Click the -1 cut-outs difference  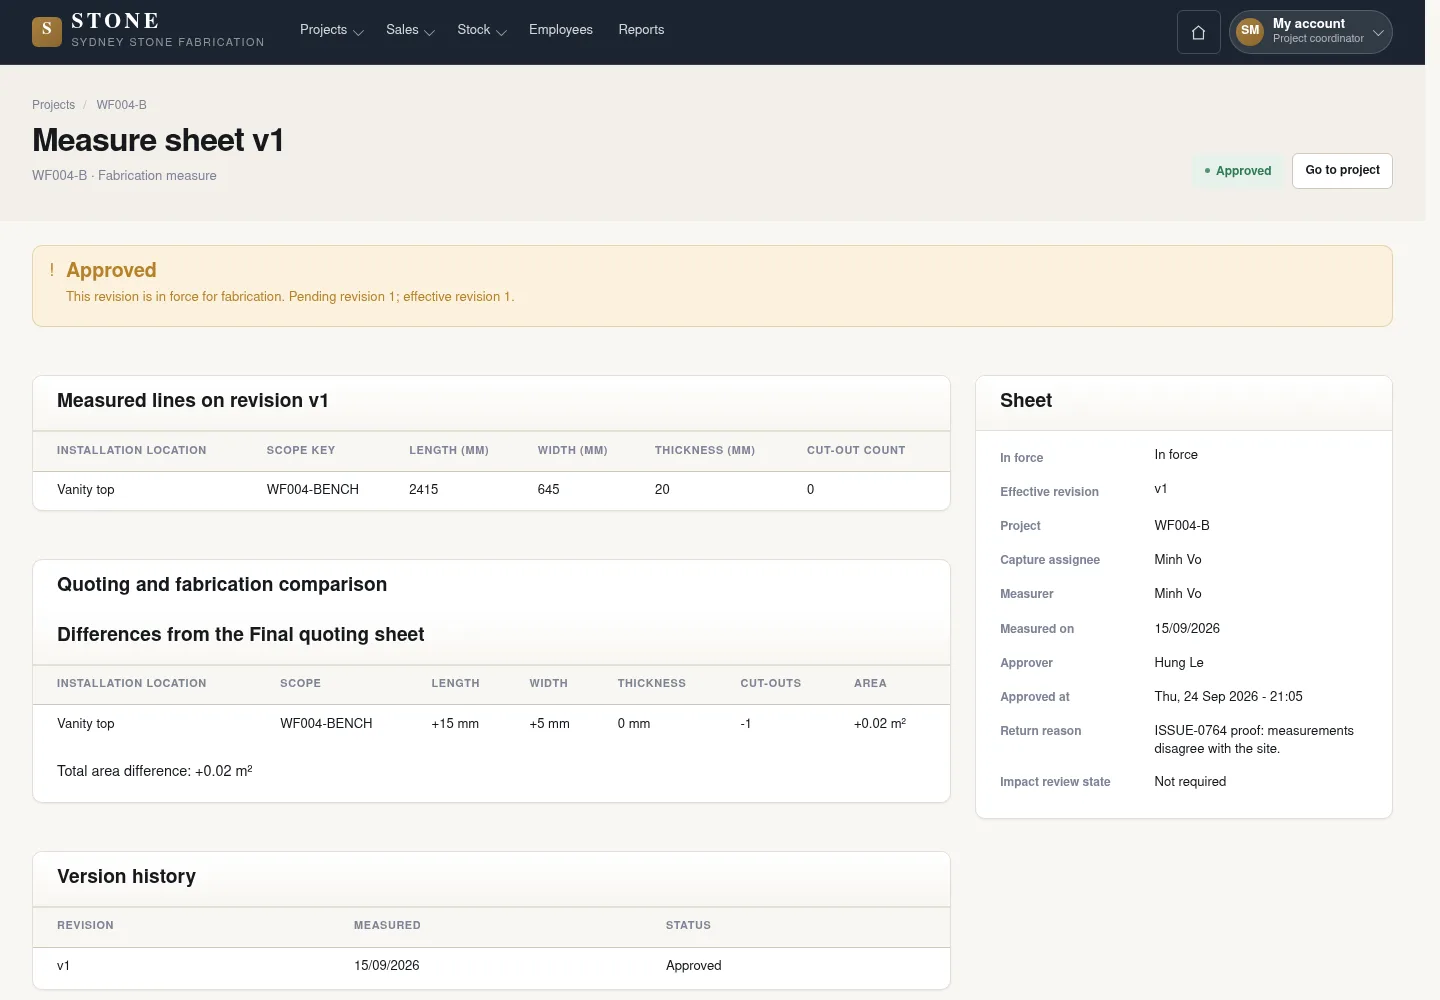(746, 724)
